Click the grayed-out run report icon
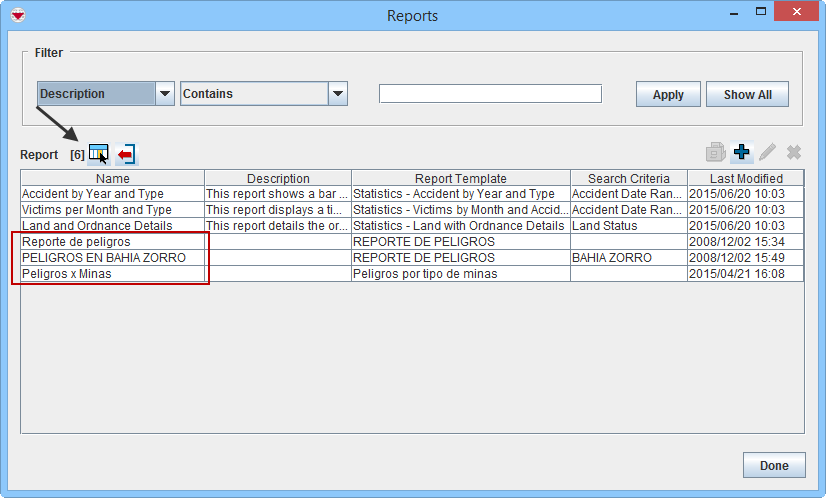The image size is (826, 498). [x=715, y=152]
